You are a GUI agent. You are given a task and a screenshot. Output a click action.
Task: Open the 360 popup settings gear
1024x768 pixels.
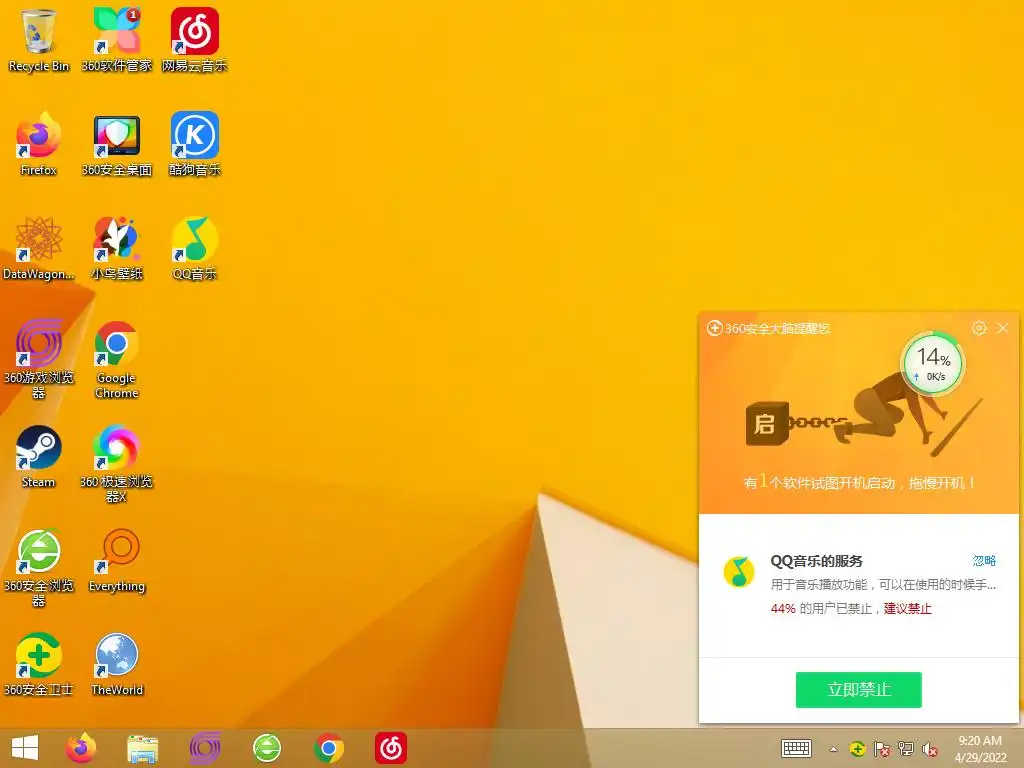click(978, 328)
